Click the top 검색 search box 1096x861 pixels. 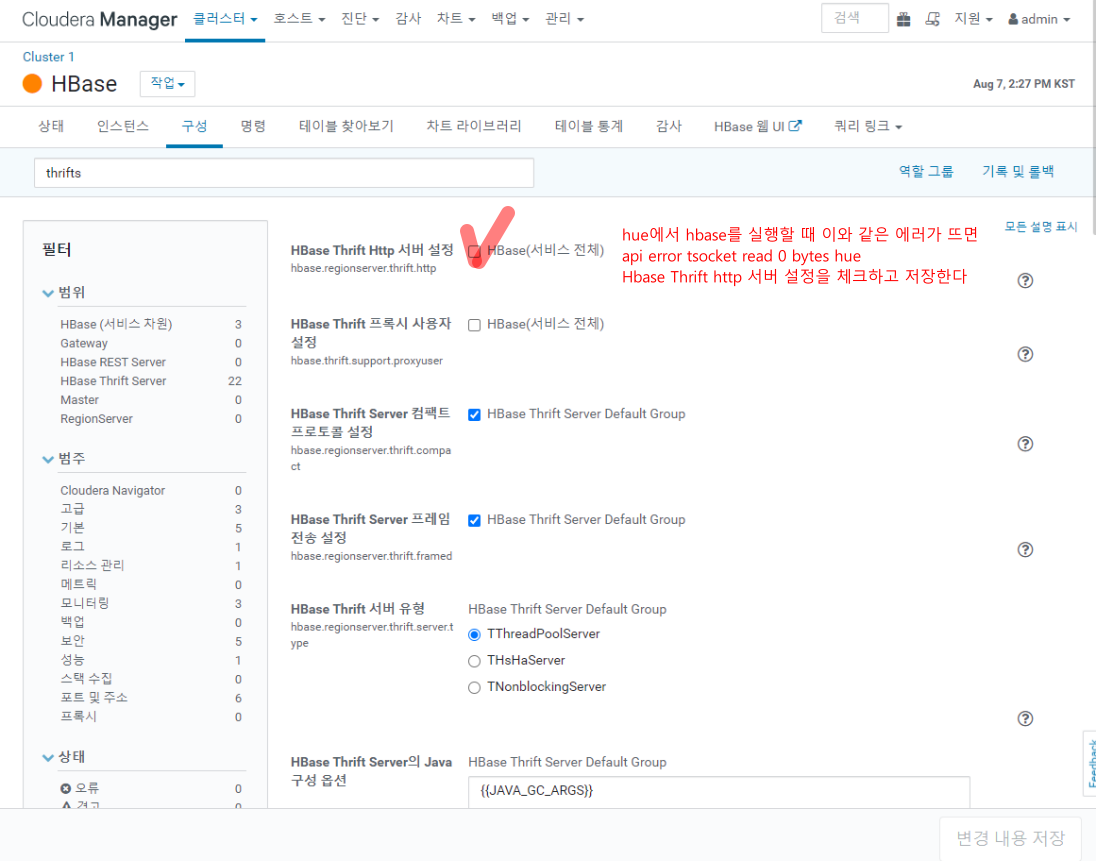[x=854, y=18]
